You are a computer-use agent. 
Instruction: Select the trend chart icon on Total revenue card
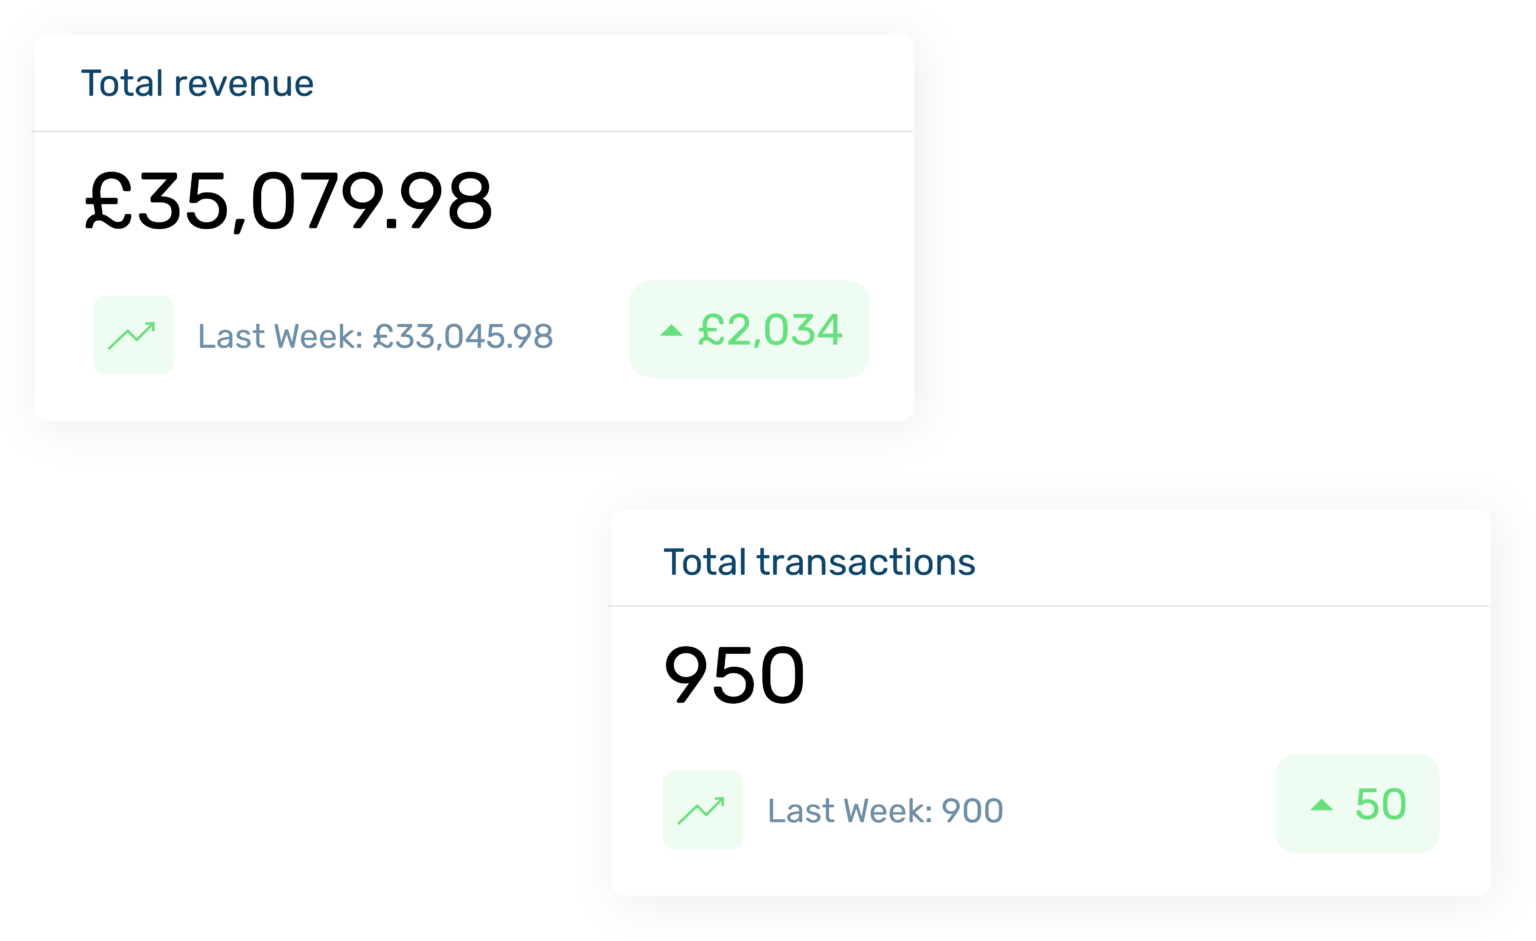pos(133,335)
